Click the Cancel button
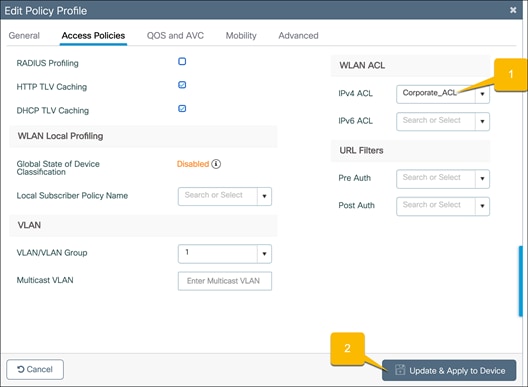Screen dimensions: 528x387 pos(35,369)
